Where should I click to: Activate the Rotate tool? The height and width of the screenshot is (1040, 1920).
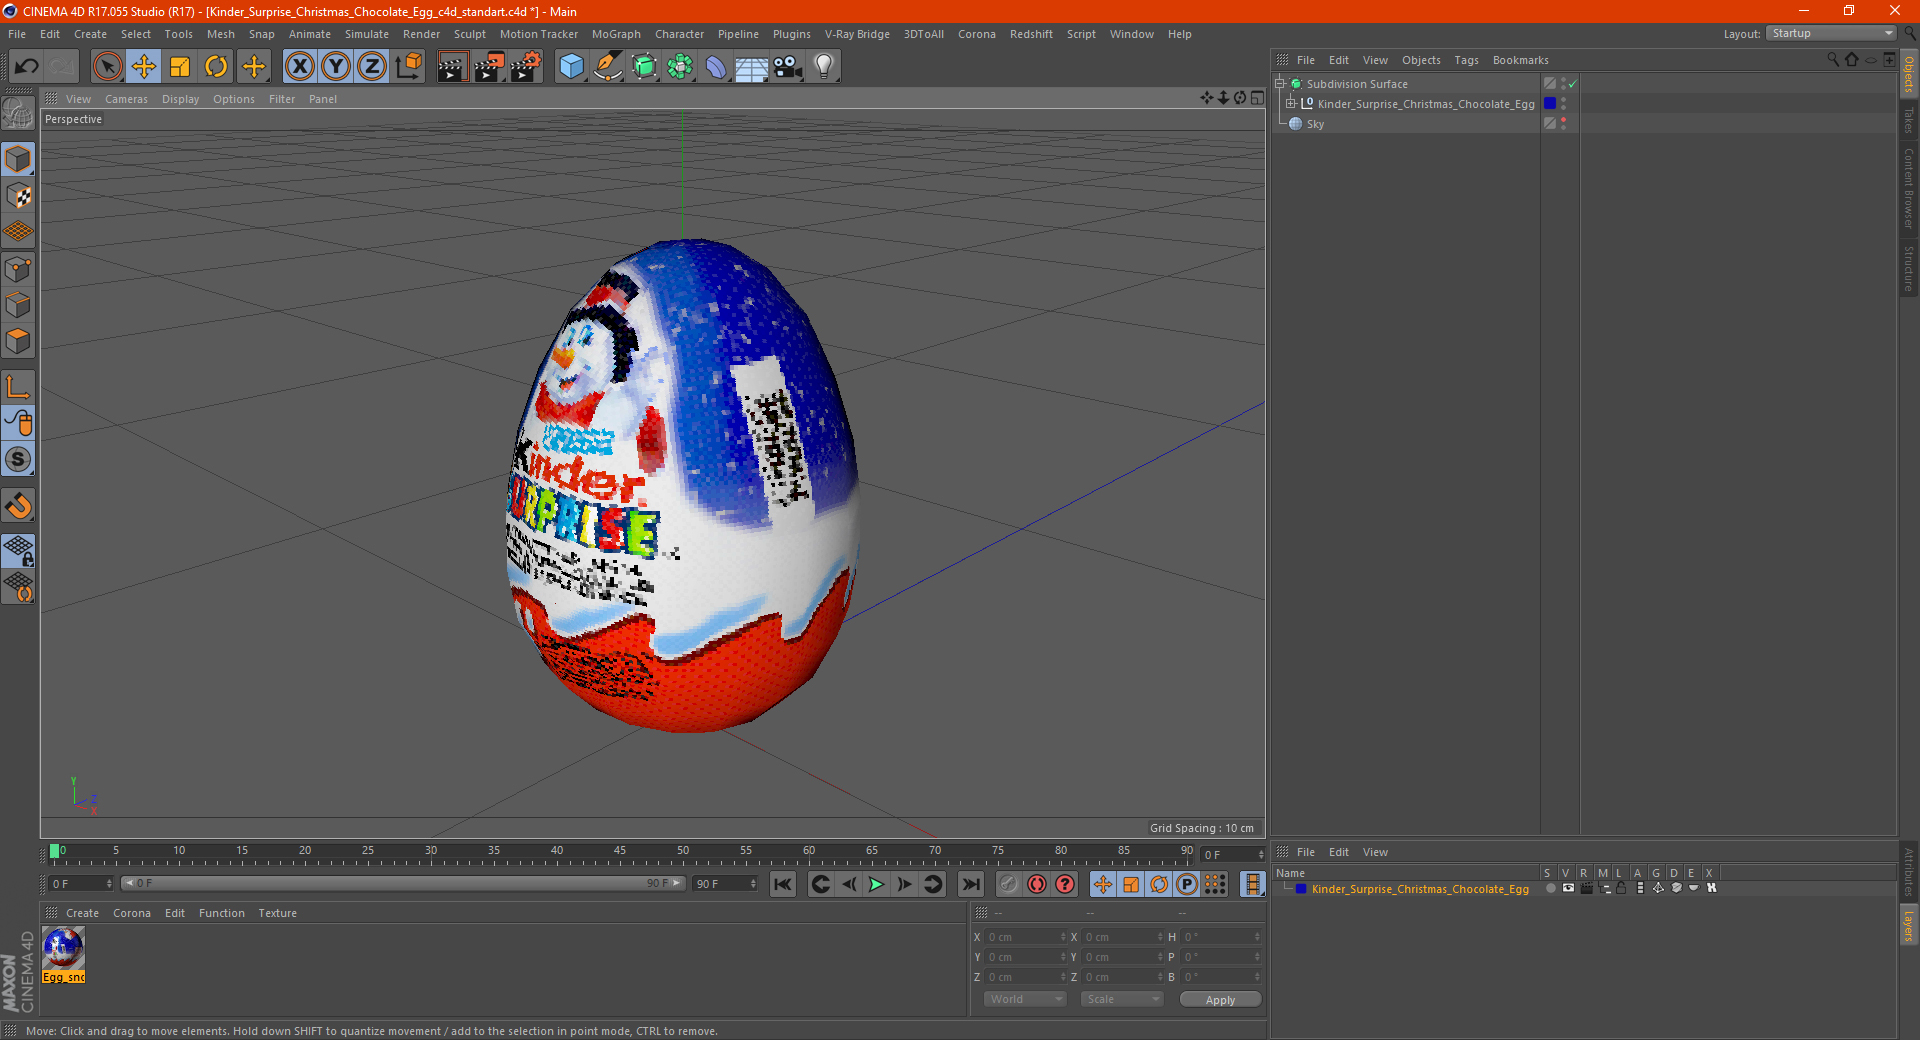tap(216, 67)
